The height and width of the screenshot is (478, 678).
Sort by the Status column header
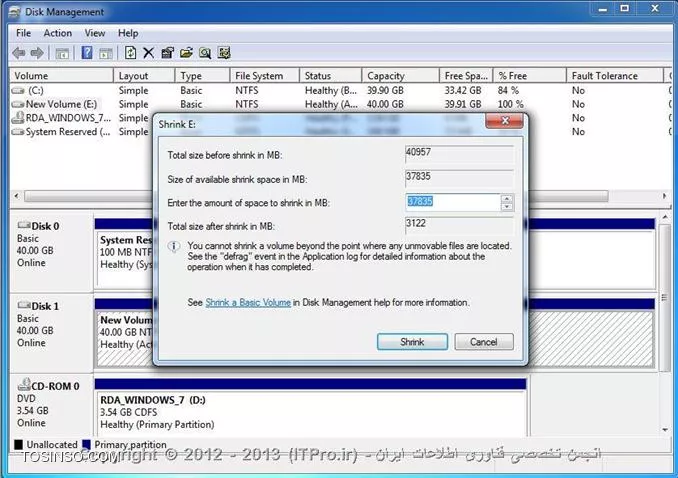(330, 76)
